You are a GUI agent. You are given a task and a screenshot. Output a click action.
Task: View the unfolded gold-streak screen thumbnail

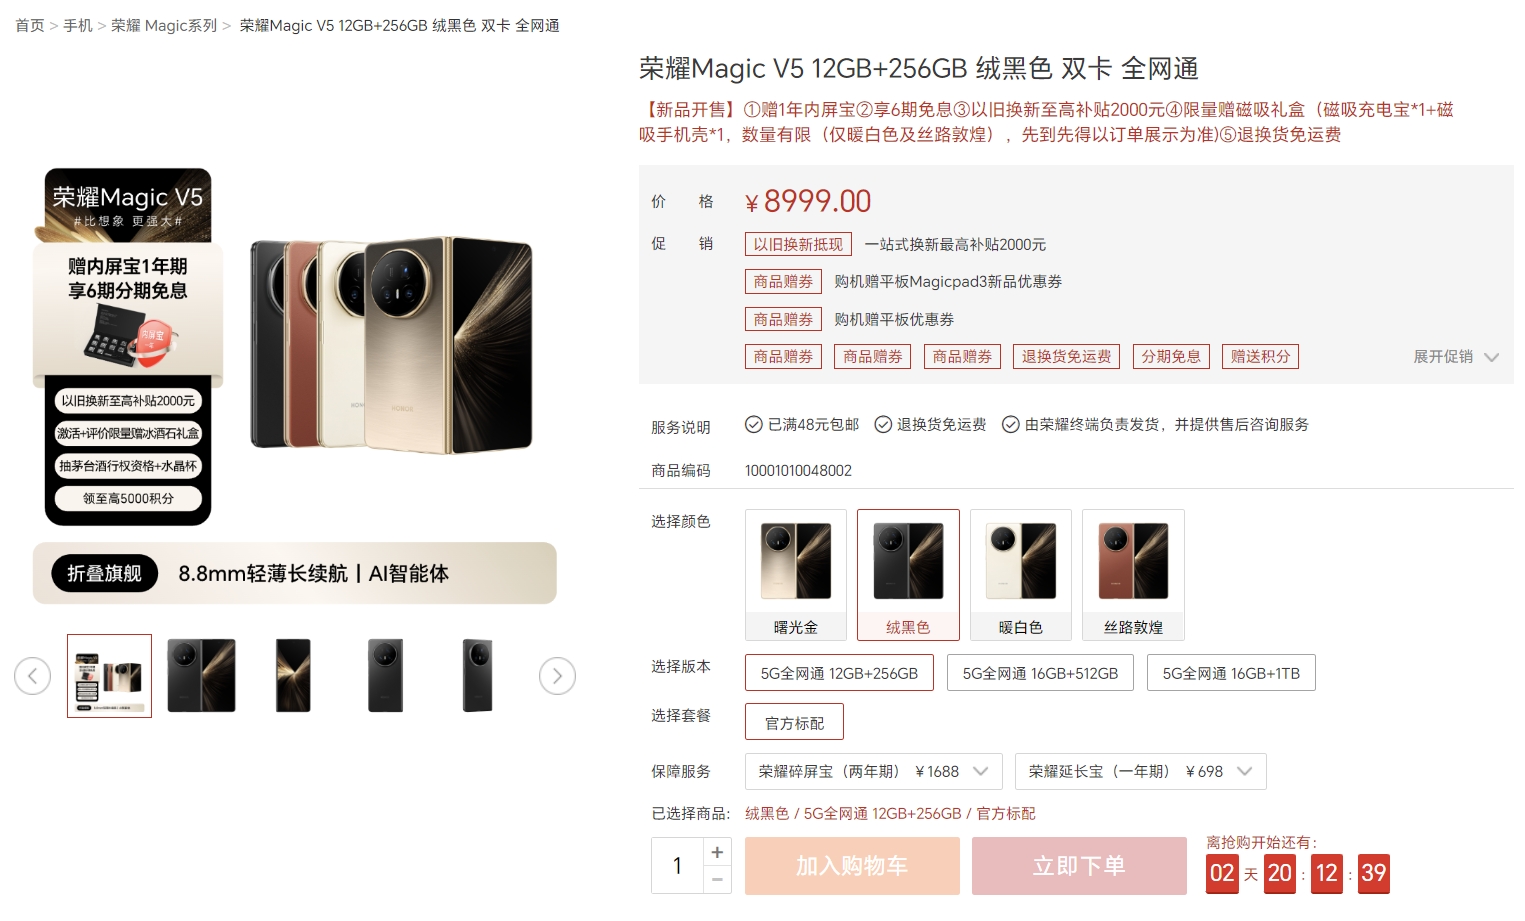tap(293, 676)
